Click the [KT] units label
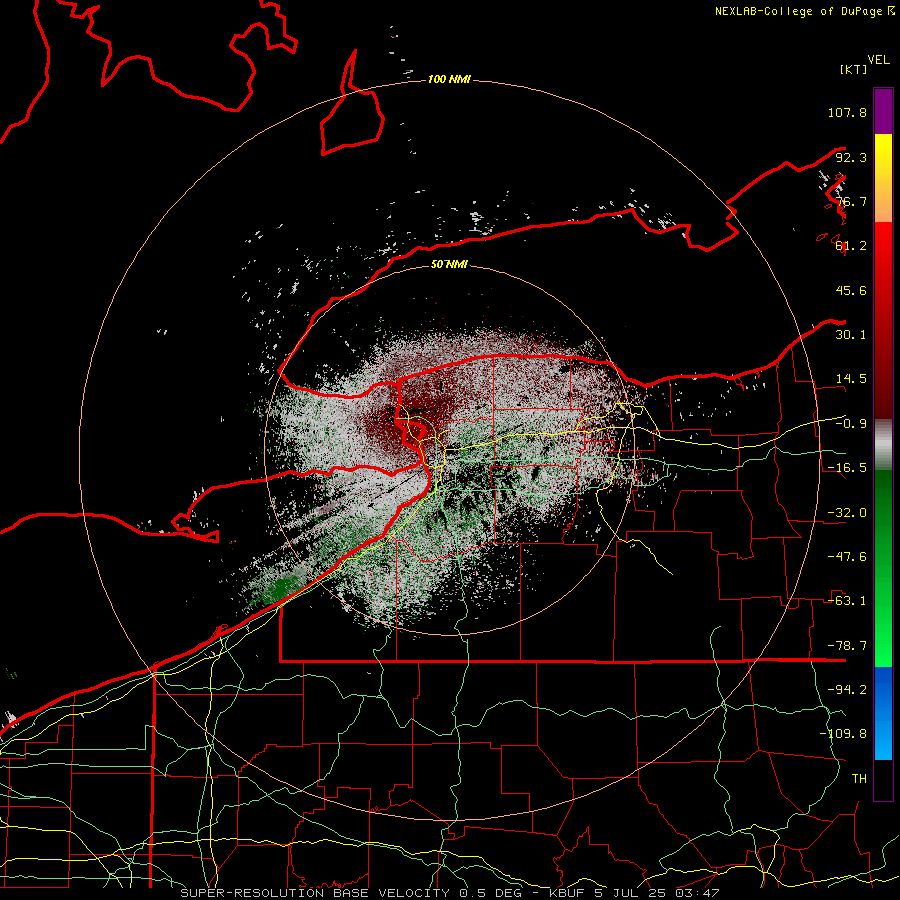The image size is (900, 900). [854, 69]
